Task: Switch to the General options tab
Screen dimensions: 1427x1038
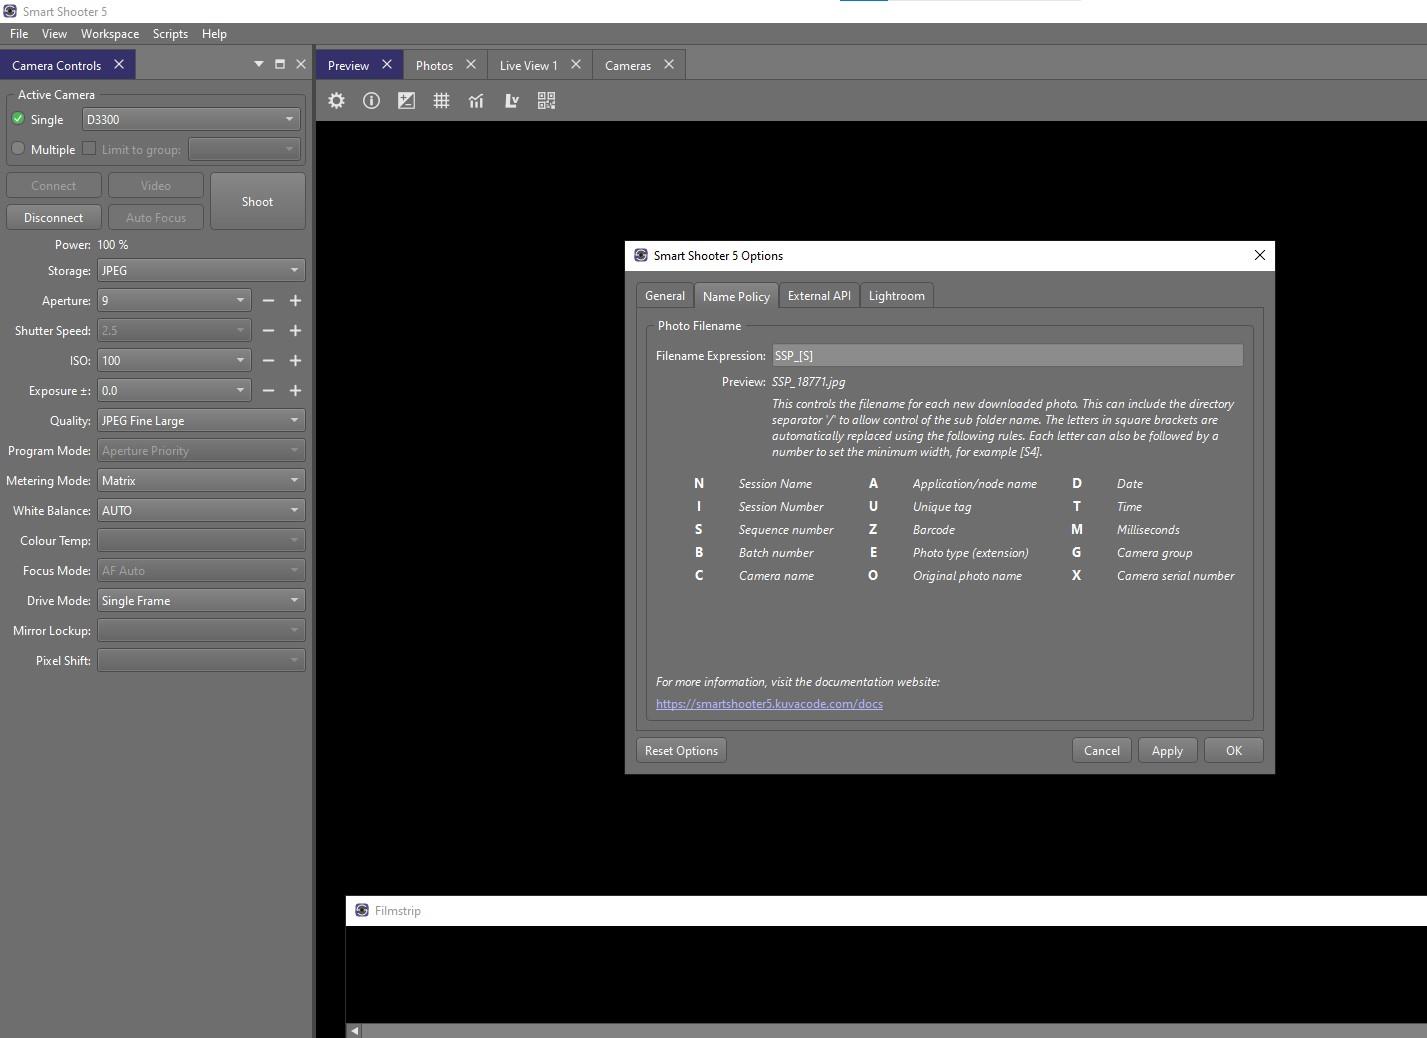Action: [665, 296]
